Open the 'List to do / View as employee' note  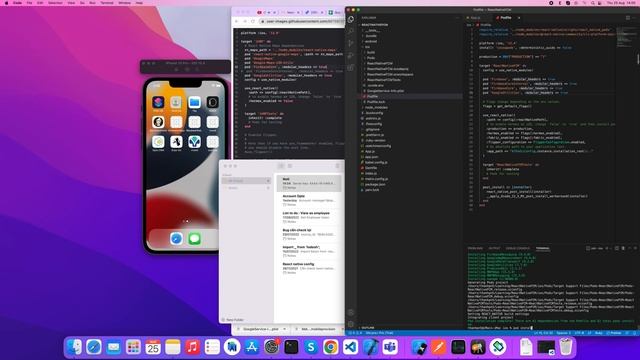click(x=309, y=217)
